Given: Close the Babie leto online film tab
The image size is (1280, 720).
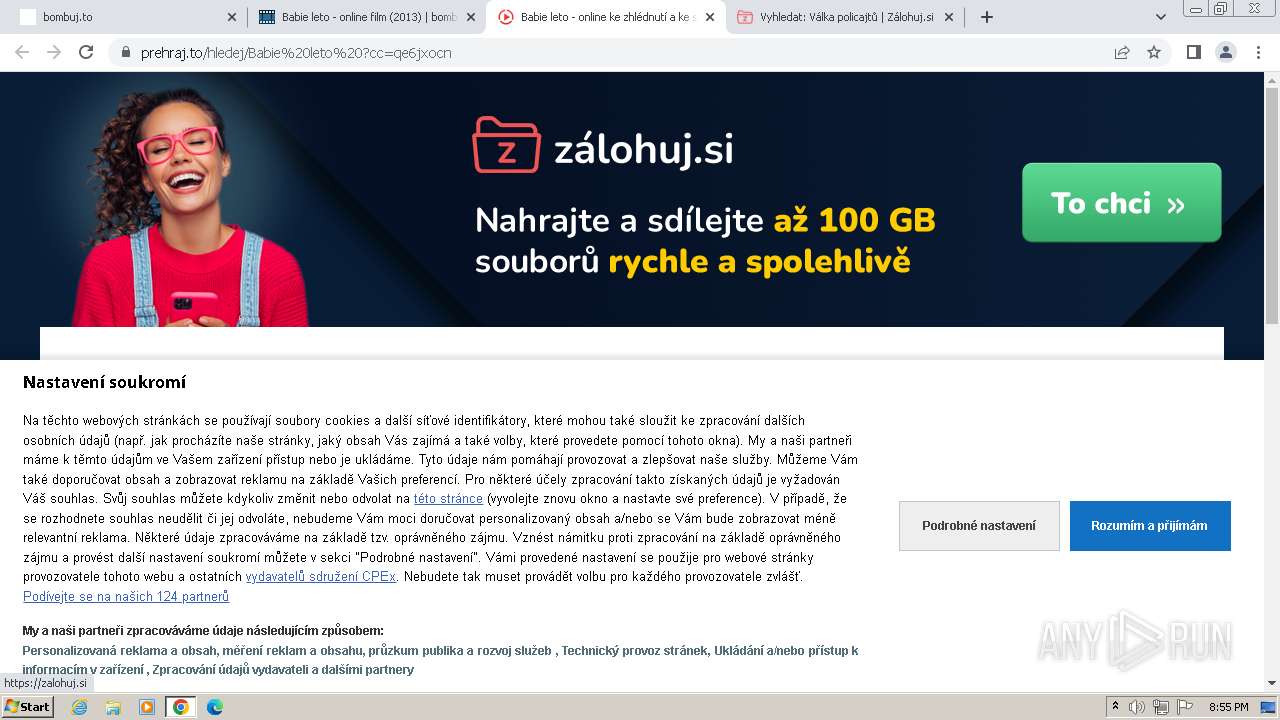Looking at the screenshot, I should click(471, 17).
